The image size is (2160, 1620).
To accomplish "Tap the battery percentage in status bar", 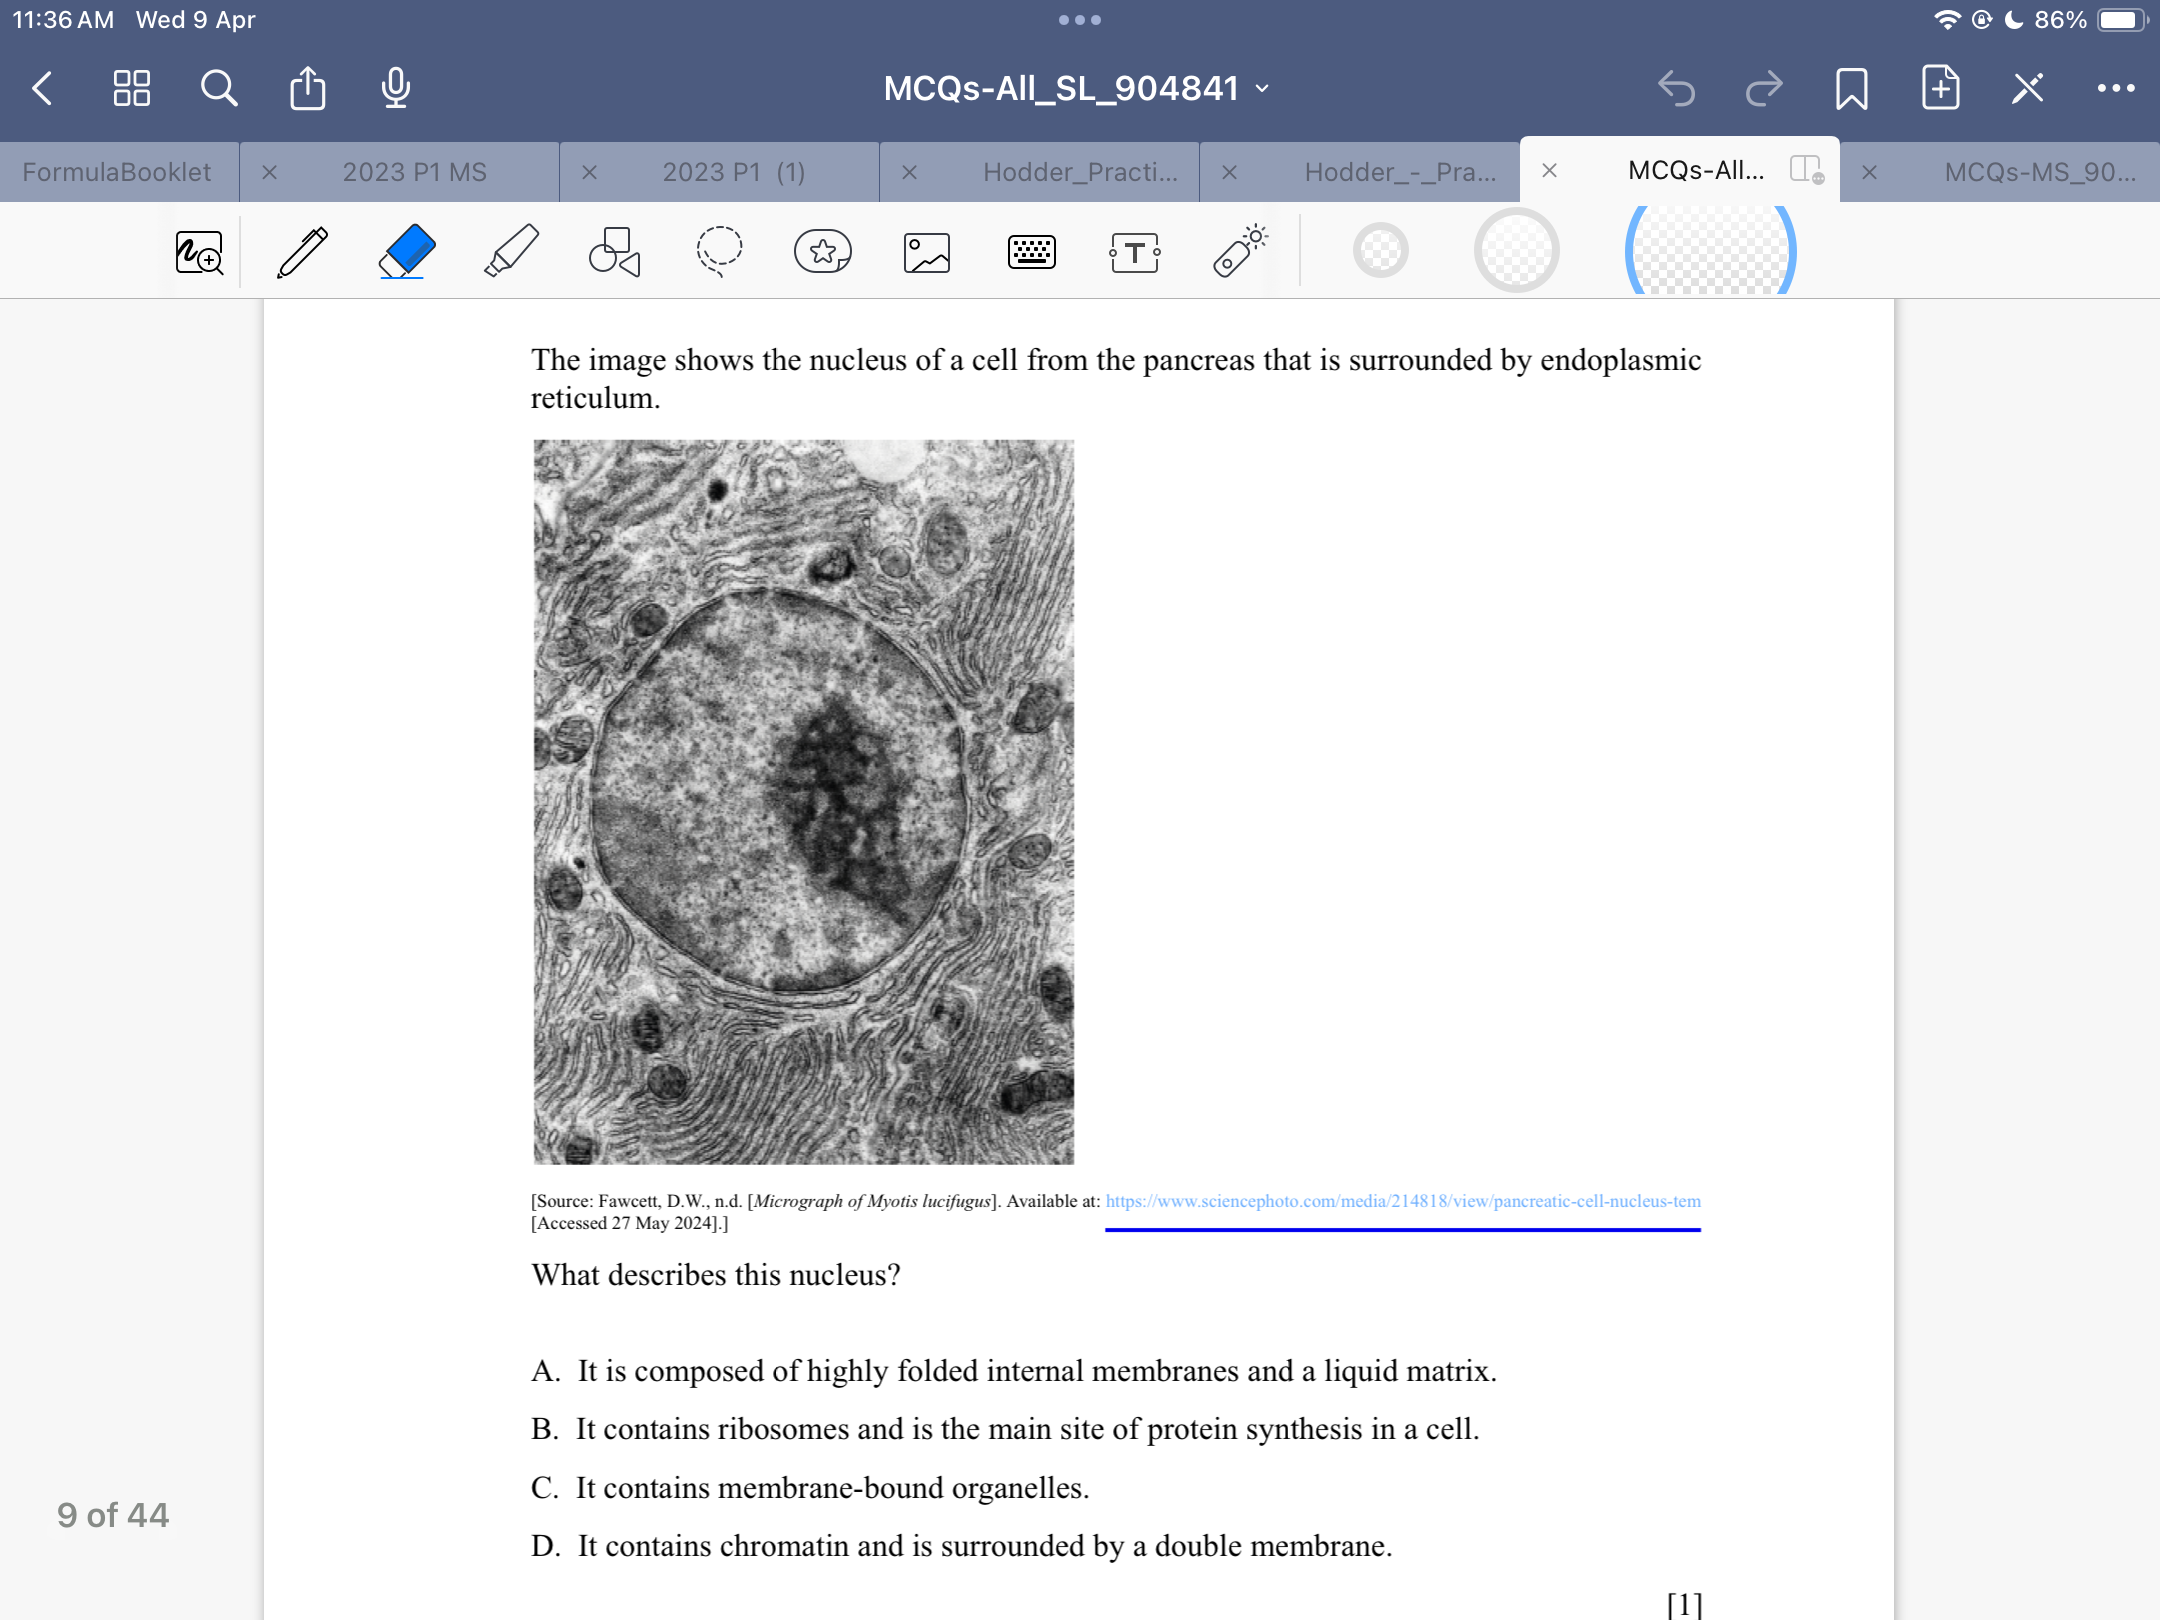I will (2060, 20).
